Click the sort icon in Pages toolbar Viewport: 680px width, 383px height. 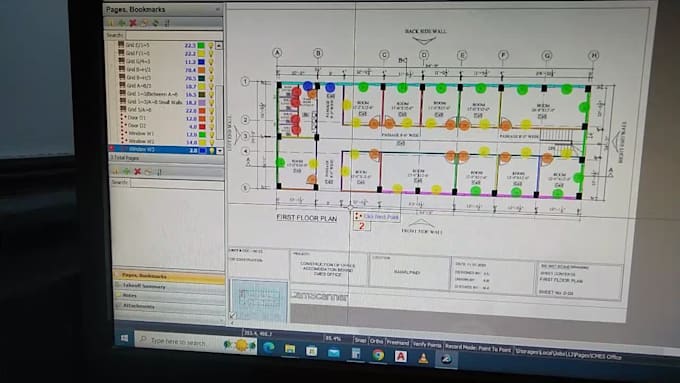[167, 23]
